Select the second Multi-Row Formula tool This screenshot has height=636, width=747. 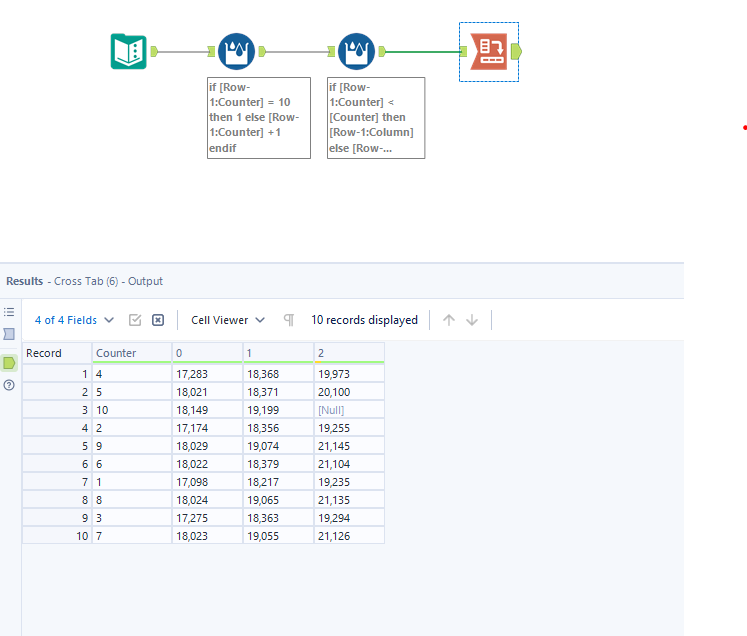coord(356,51)
